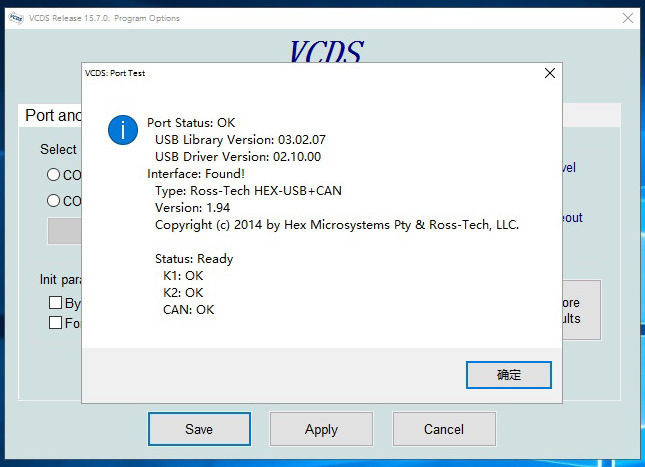Click the 确定 button in Port Test dialog
645x467 pixels.
pos(508,375)
